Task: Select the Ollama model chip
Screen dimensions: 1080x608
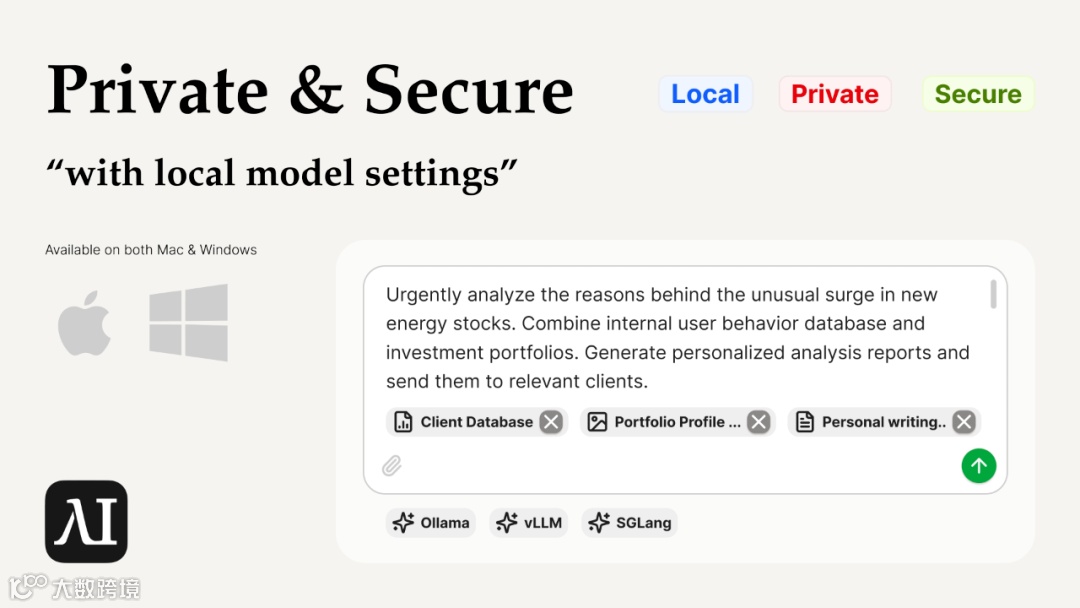Action: pyautogui.click(x=431, y=523)
